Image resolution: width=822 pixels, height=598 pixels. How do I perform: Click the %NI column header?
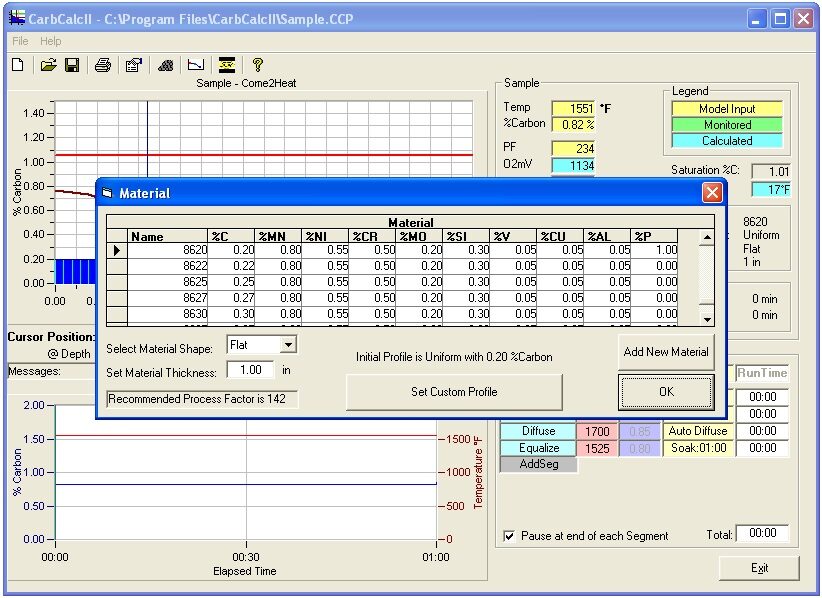click(x=325, y=236)
